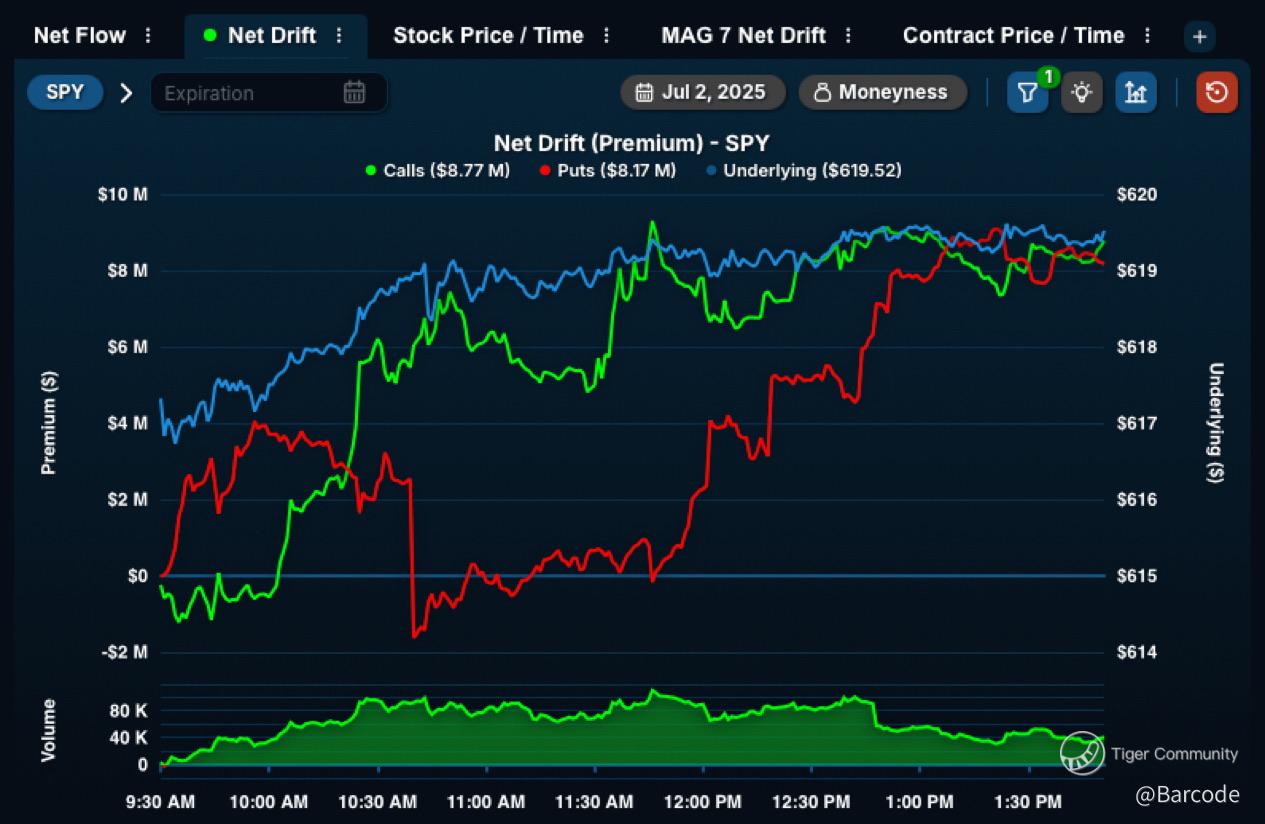Open the Moneyness filter dropdown

[882, 92]
